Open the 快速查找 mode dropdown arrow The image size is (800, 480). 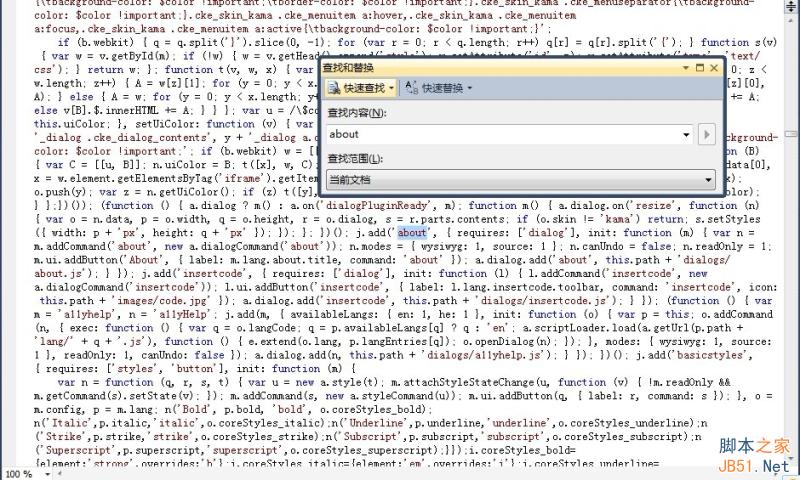(392, 88)
